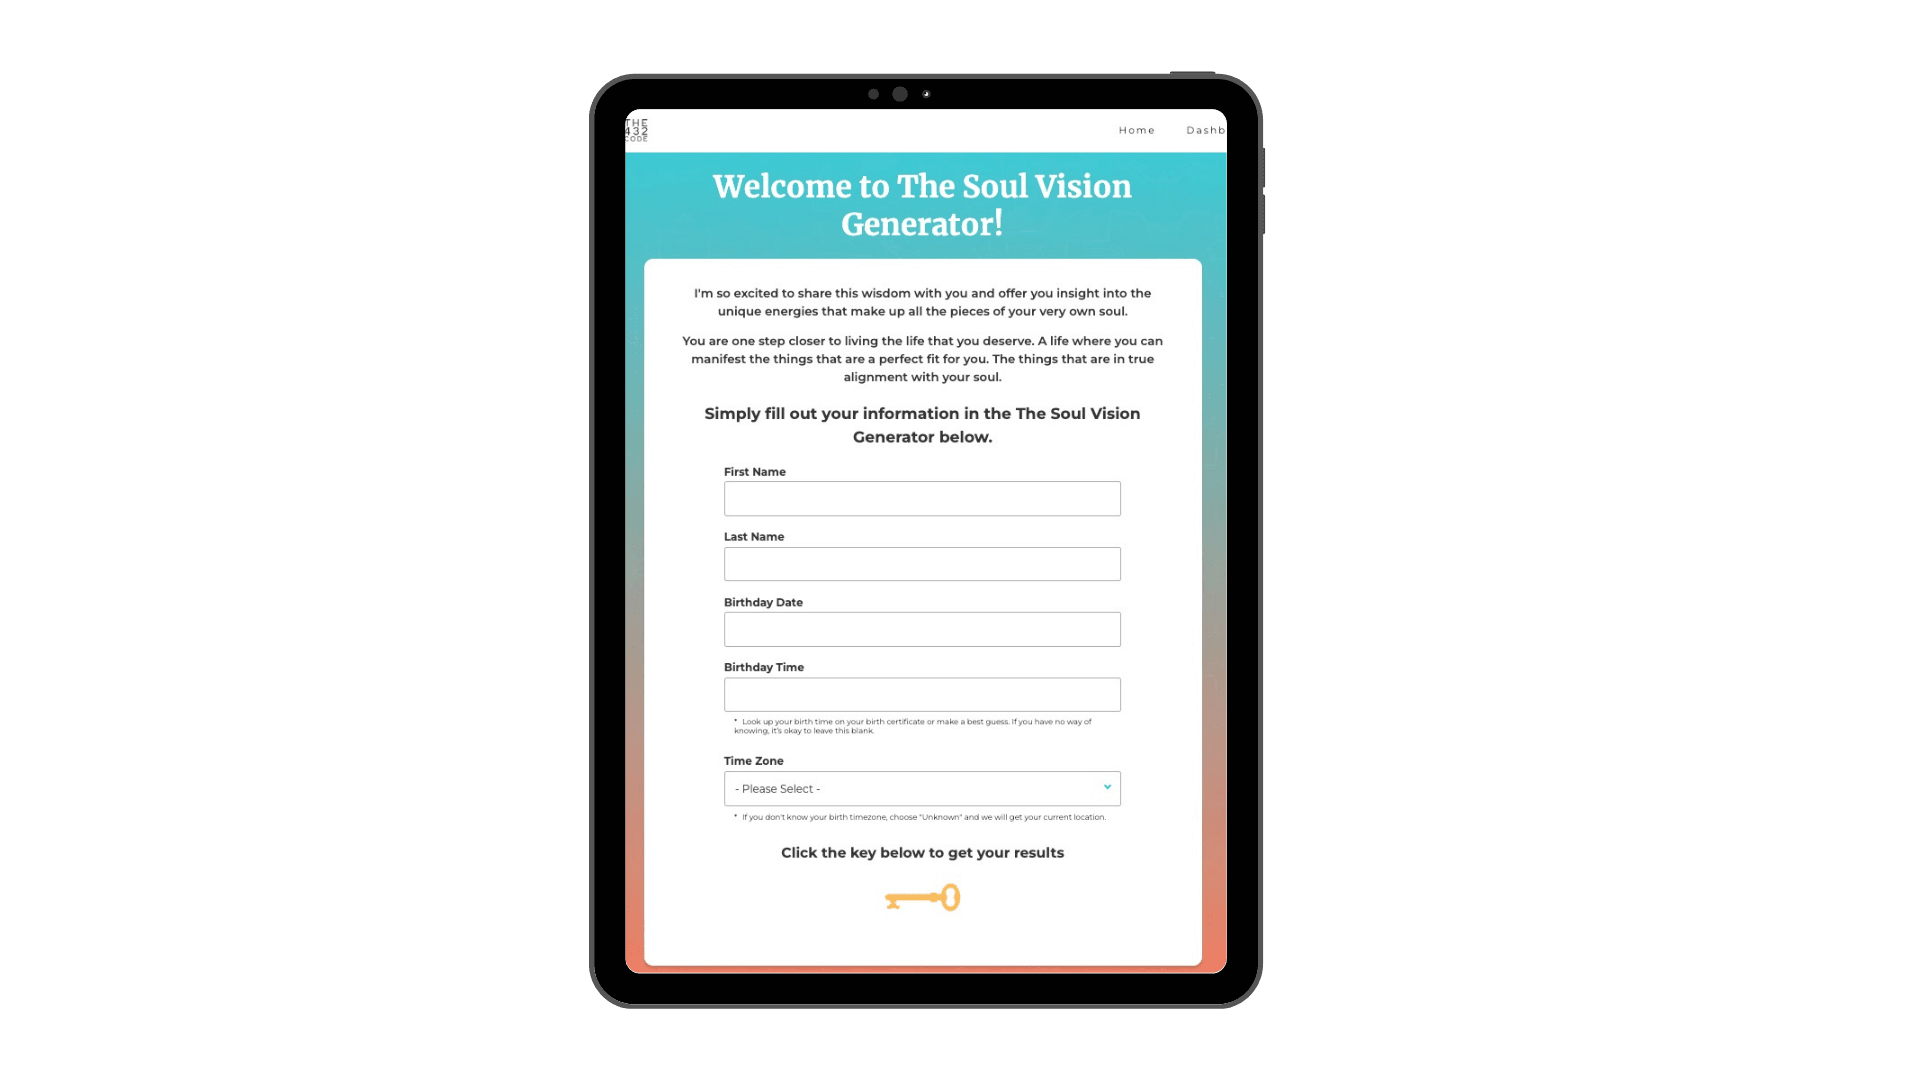This screenshot has width=1920, height=1080.
Task: Click the First Name input field
Action: pyautogui.click(x=922, y=498)
